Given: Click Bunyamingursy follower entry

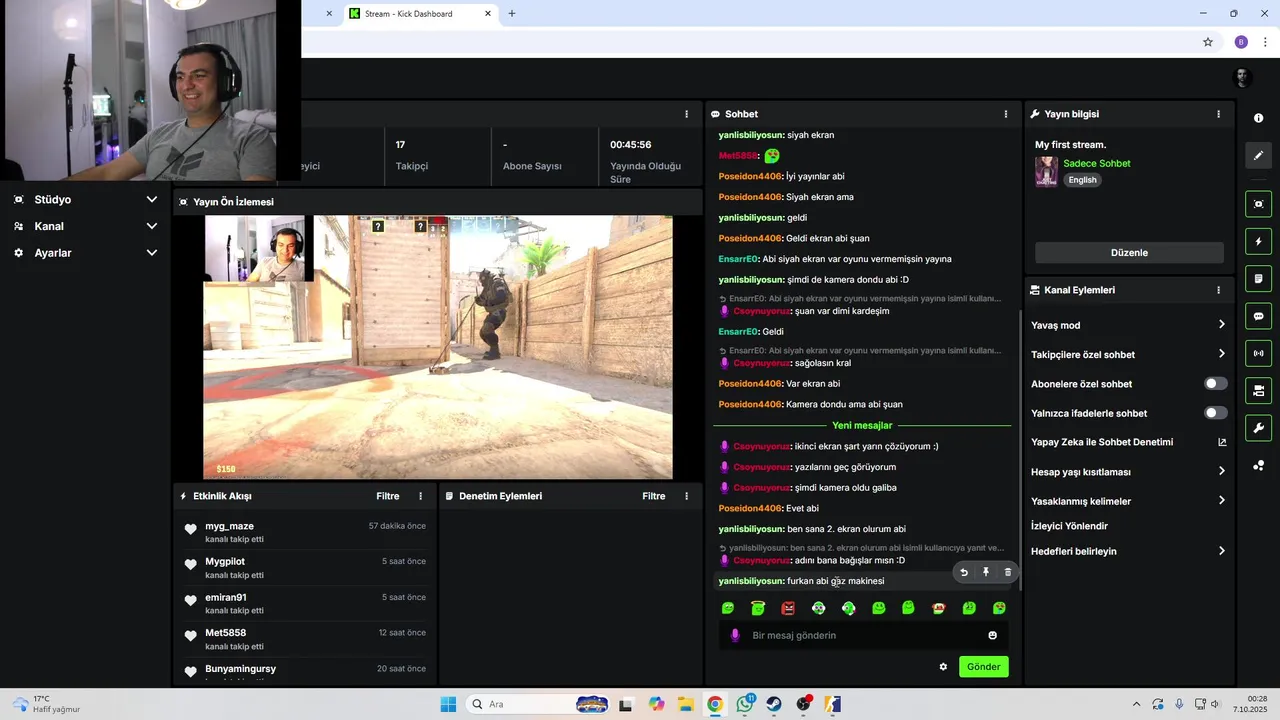Looking at the screenshot, I should pyautogui.click(x=305, y=672).
